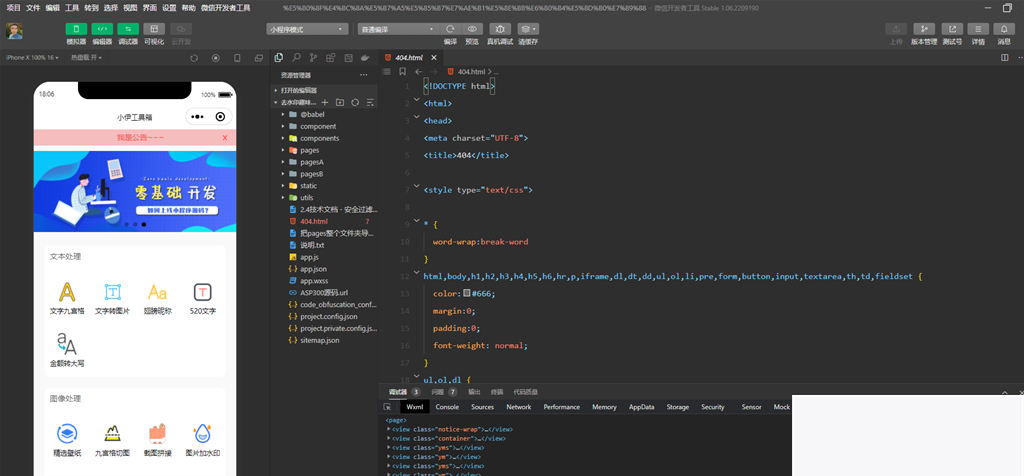Toggle the 编辑器 editor panel button
The image size is (1024, 476).
tap(102, 29)
